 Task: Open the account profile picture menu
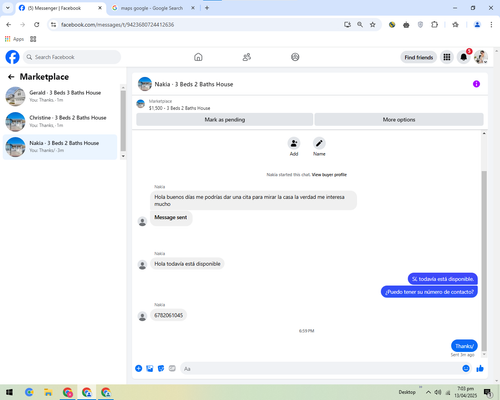(x=481, y=57)
